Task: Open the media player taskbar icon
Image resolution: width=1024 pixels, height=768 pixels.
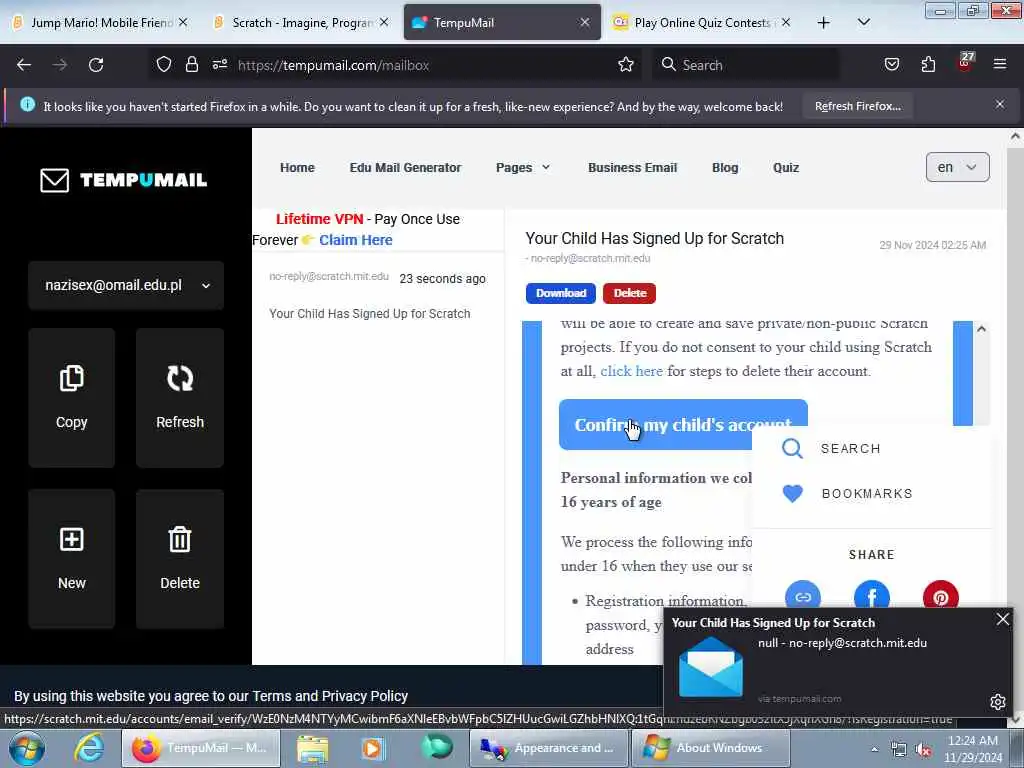Action: click(373, 748)
